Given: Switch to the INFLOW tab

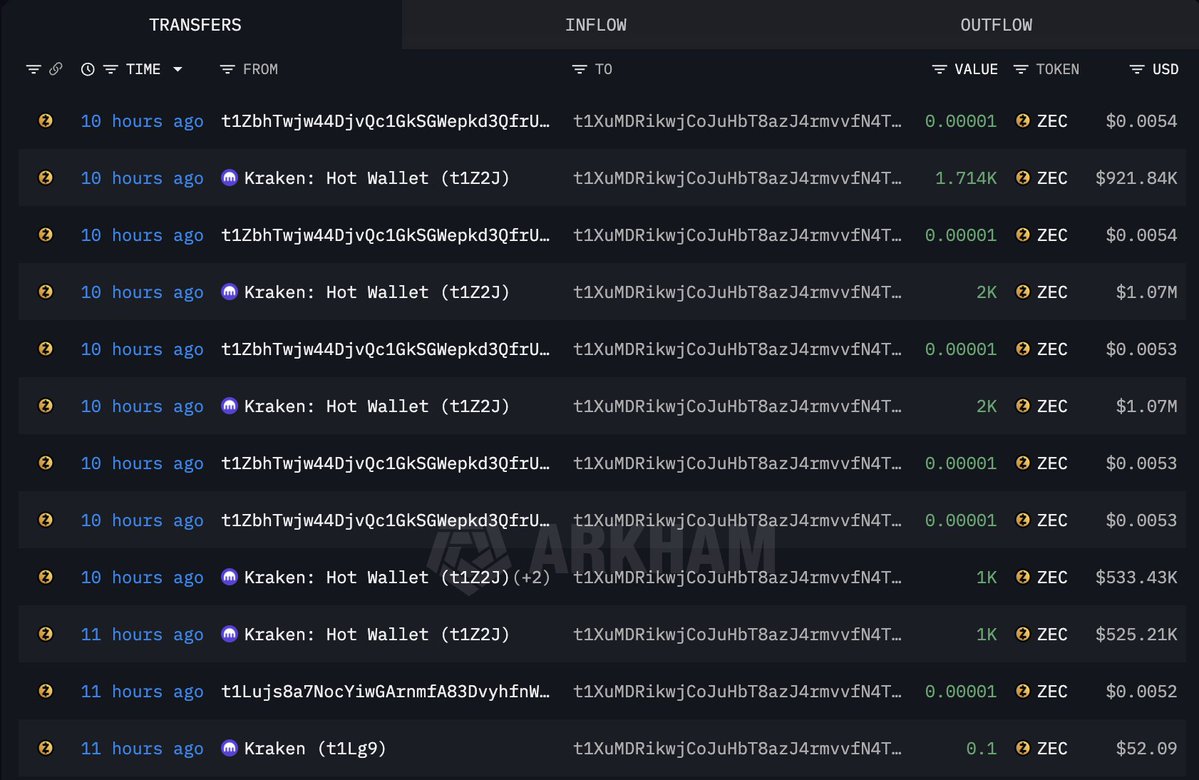Looking at the screenshot, I should [x=596, y=25].
